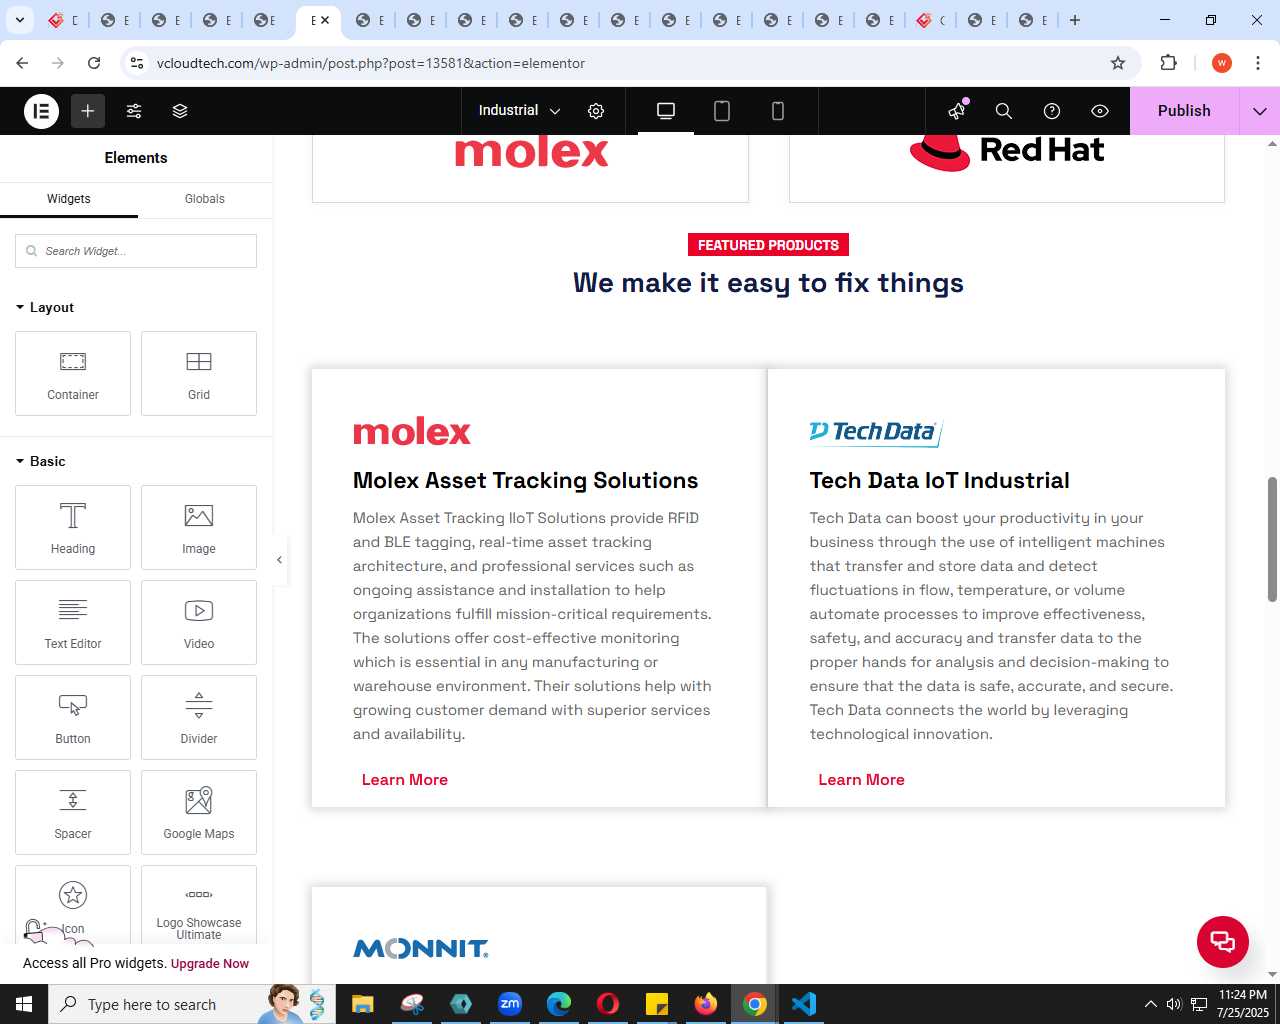Select the Tech Data IoT Industrial heading

pos(940,480)
